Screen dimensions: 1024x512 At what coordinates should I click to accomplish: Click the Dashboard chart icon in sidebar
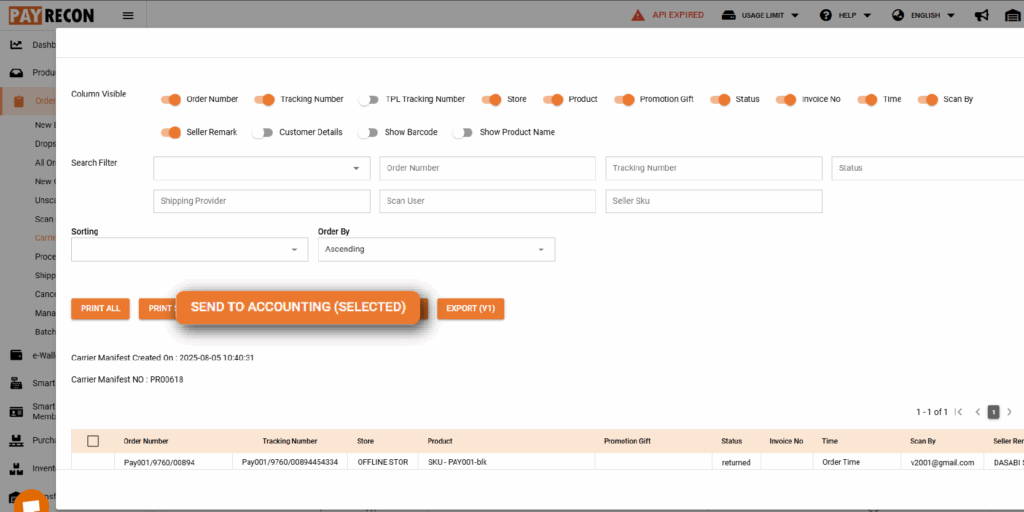pos(16,45)
